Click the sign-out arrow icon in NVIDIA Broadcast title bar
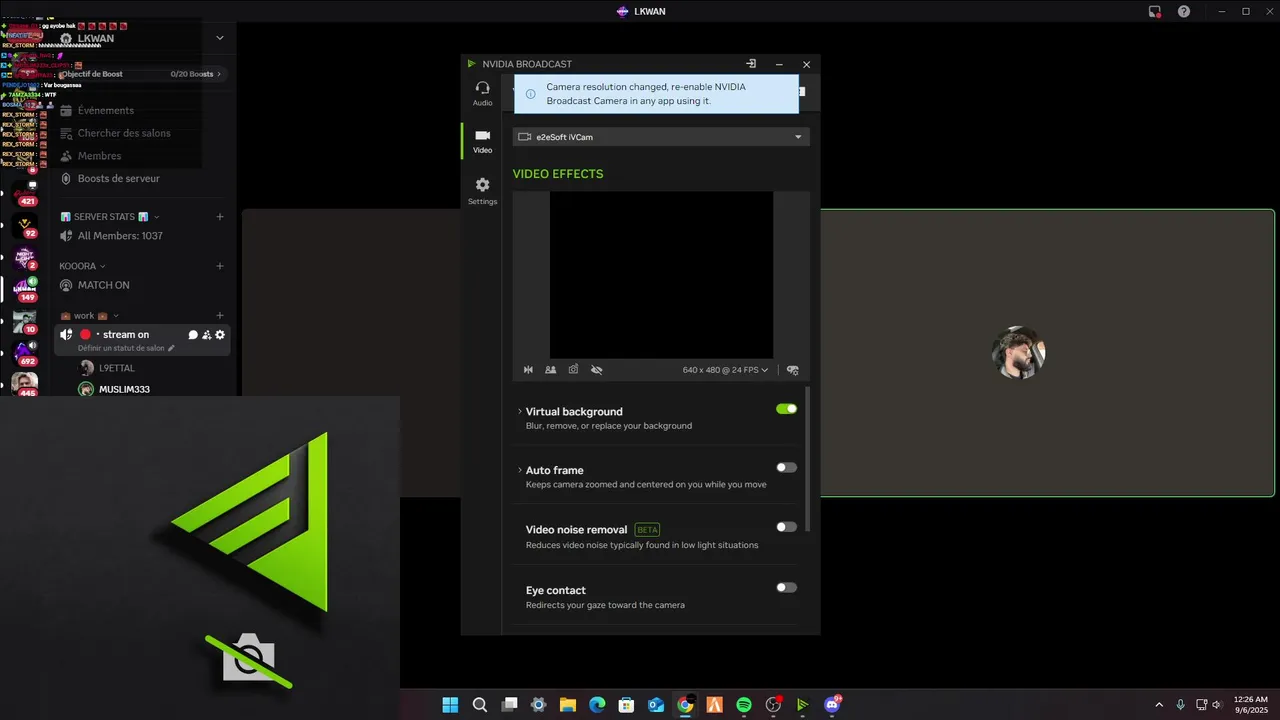The width and height of the screenshot is (1280, 720). pos(751,64)
